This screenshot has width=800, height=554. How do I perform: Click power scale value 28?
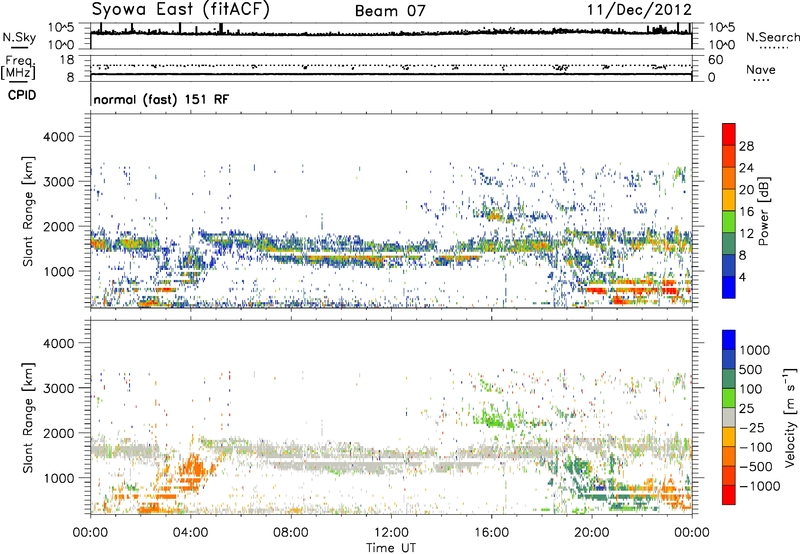click(x=746, y=146)
